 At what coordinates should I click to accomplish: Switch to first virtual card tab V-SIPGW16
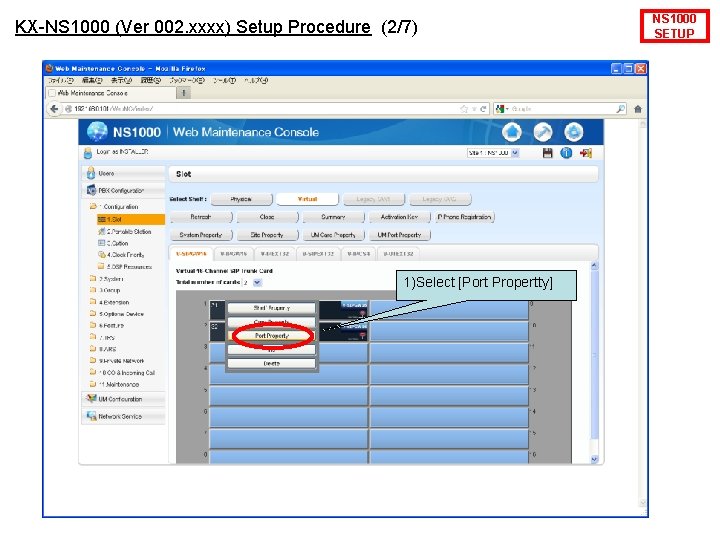point(191,253)
